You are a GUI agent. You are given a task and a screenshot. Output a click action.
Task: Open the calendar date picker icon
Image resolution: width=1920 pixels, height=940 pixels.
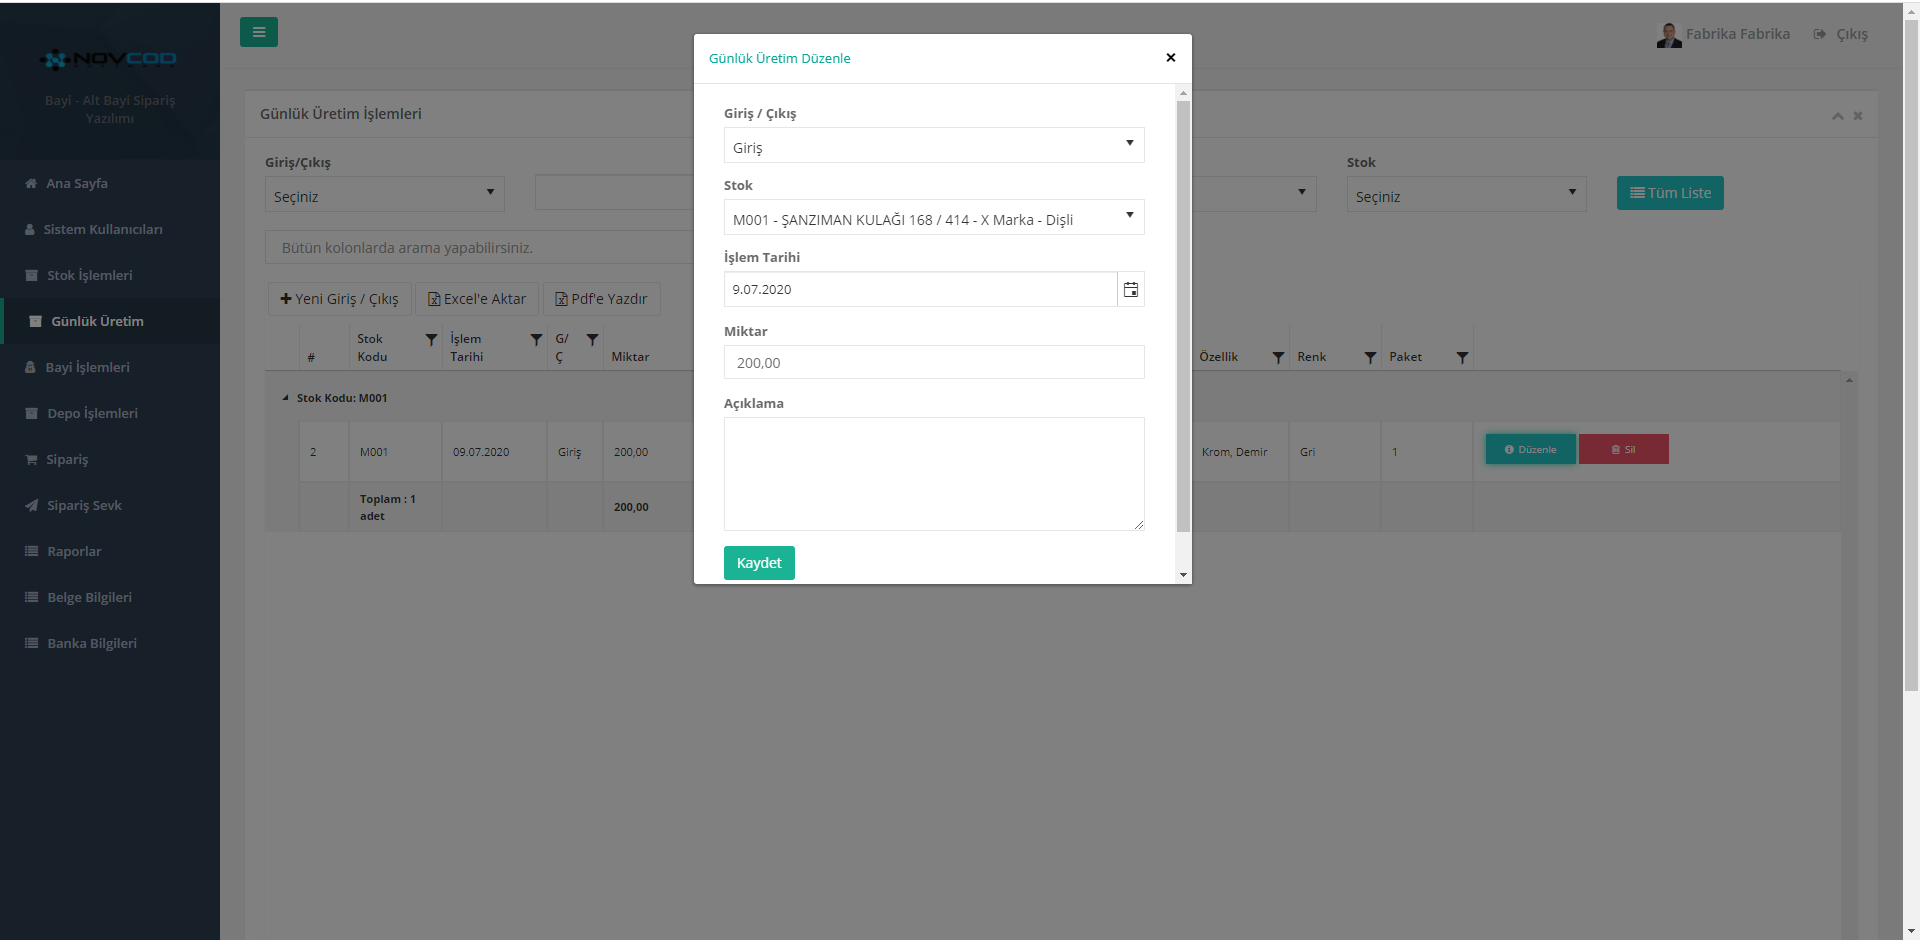coord(1130,290)
